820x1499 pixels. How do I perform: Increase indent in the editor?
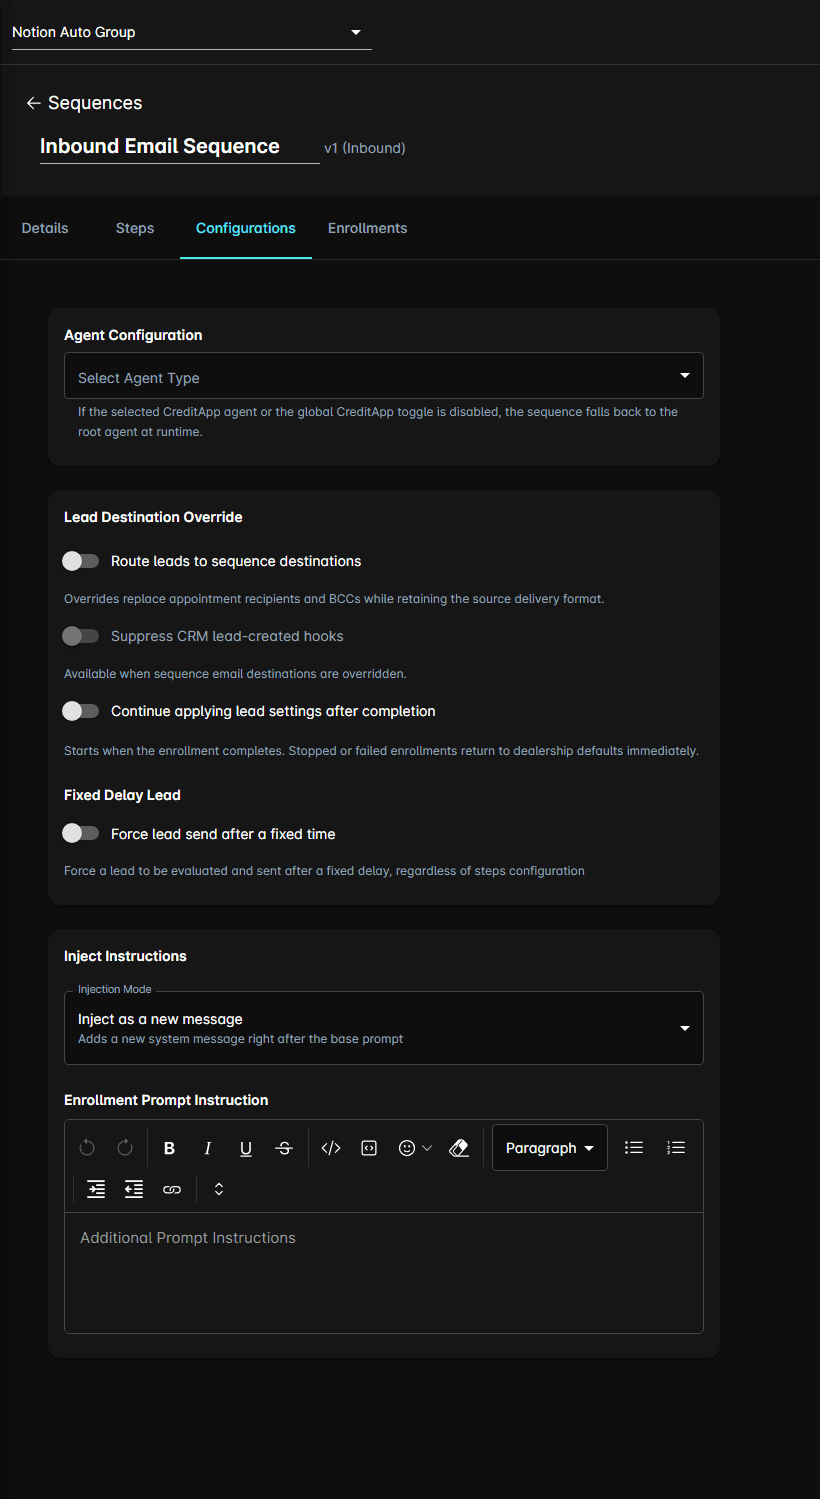96,1189
